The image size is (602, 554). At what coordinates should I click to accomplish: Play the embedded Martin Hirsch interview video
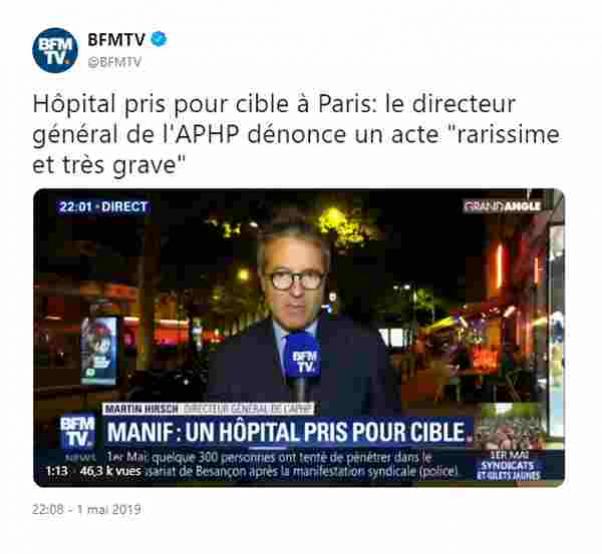tap(299, 337)
